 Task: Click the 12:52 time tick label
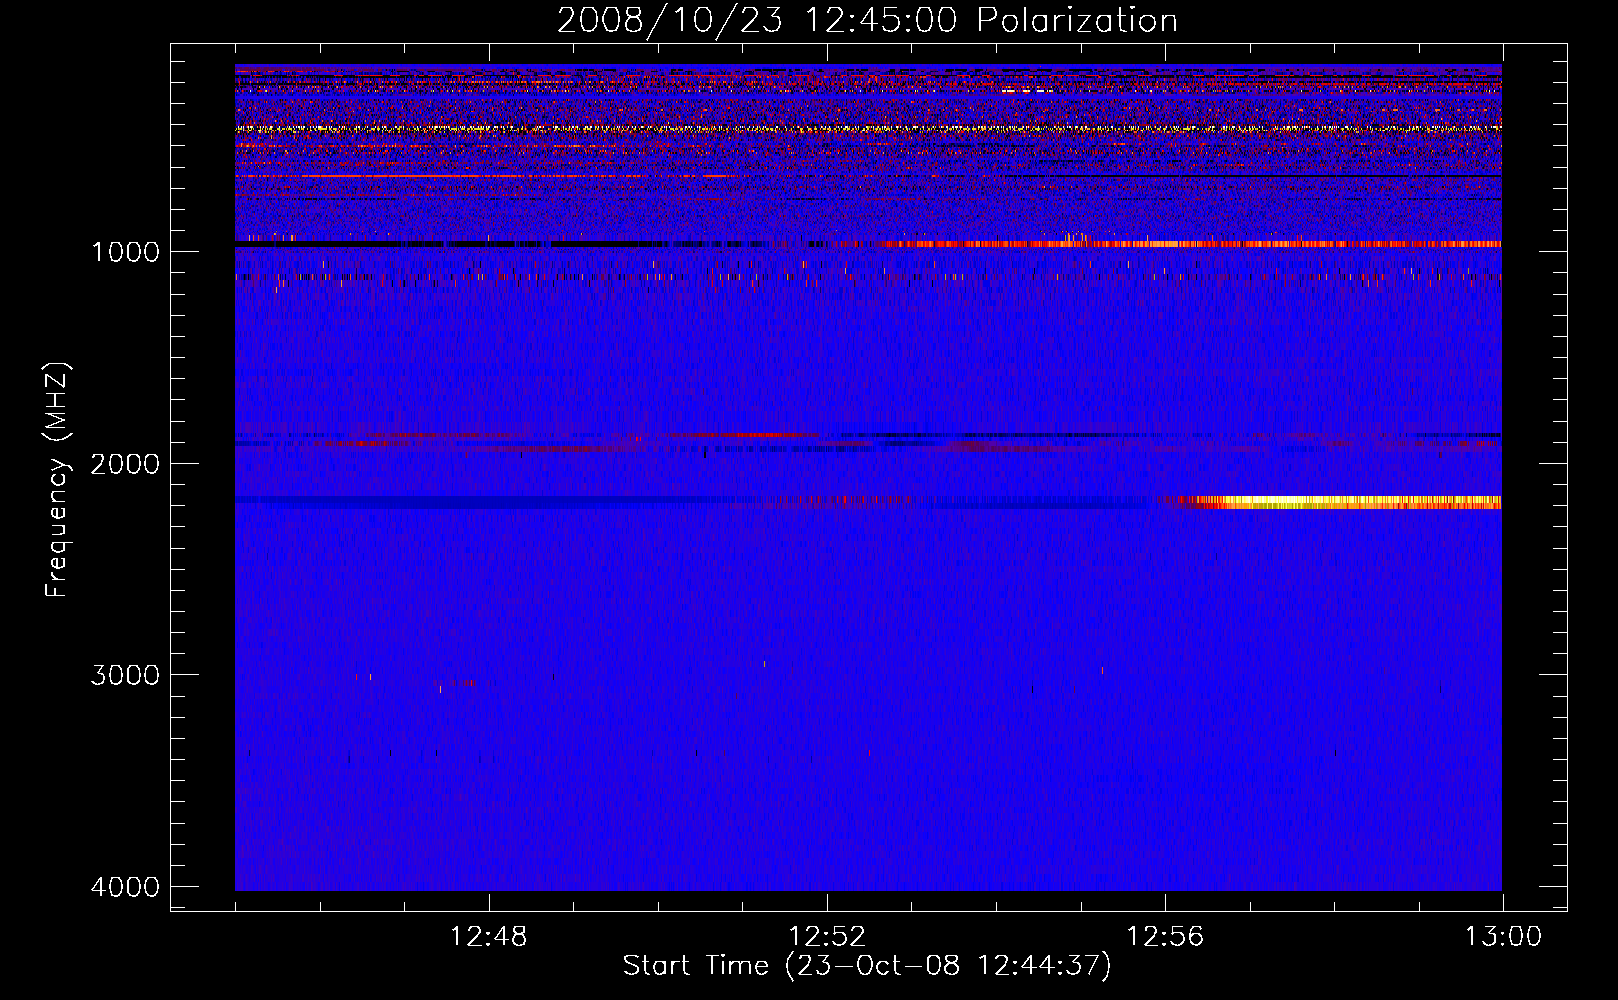tap(827, 937)
